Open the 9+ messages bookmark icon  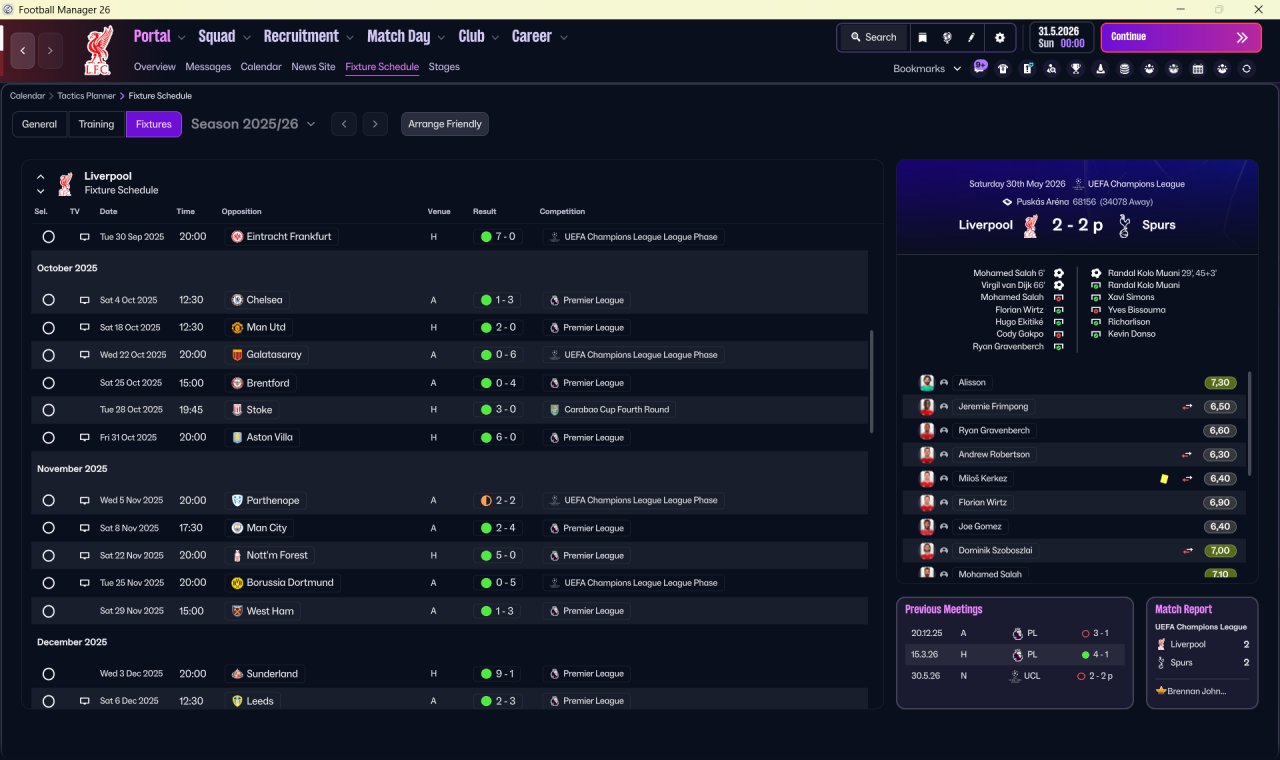[x=980, y=67]
